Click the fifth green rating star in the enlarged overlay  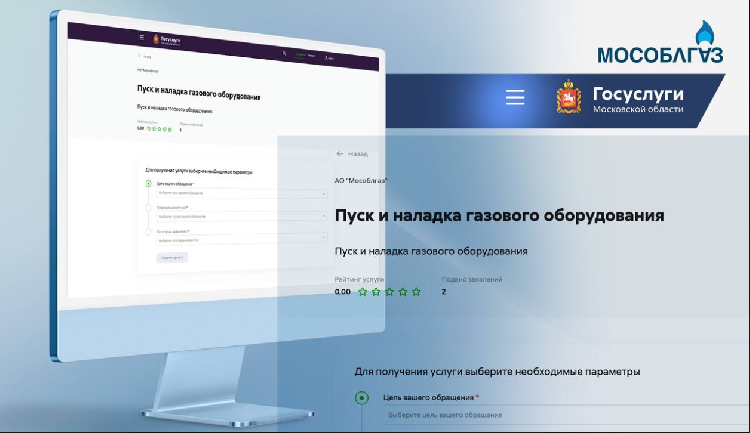click(x=416, y=292)
